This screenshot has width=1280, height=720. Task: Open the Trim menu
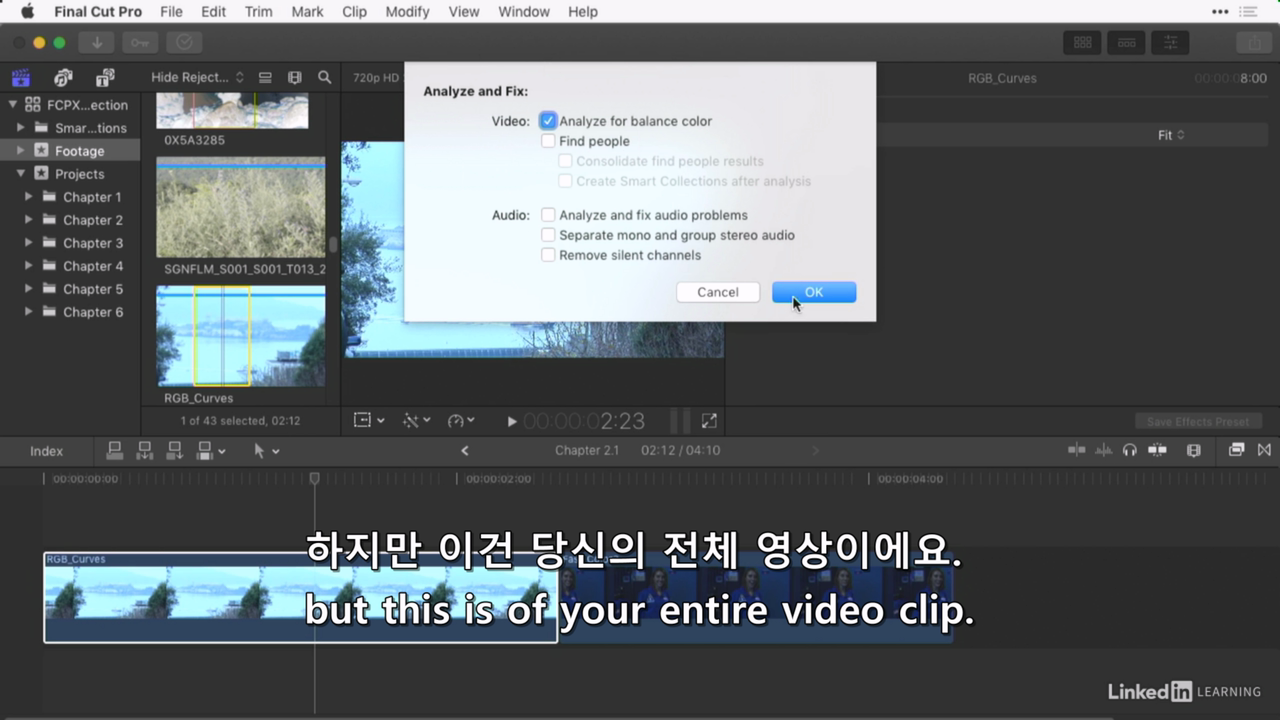click(x=258, y=12)
